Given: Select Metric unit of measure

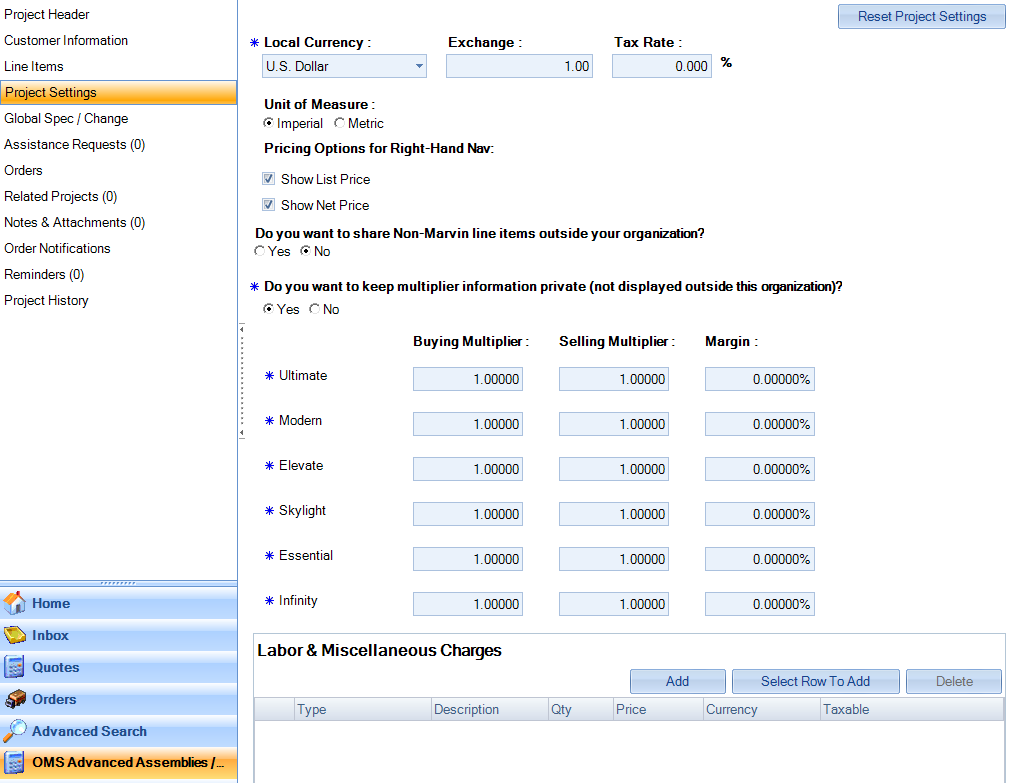Looking at the screenshot, I should click(338, 122).
